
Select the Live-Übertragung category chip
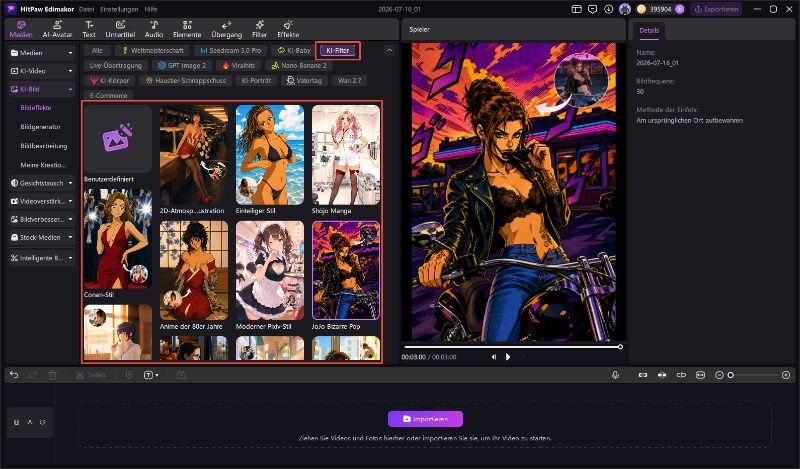click(x=116, y=65)
